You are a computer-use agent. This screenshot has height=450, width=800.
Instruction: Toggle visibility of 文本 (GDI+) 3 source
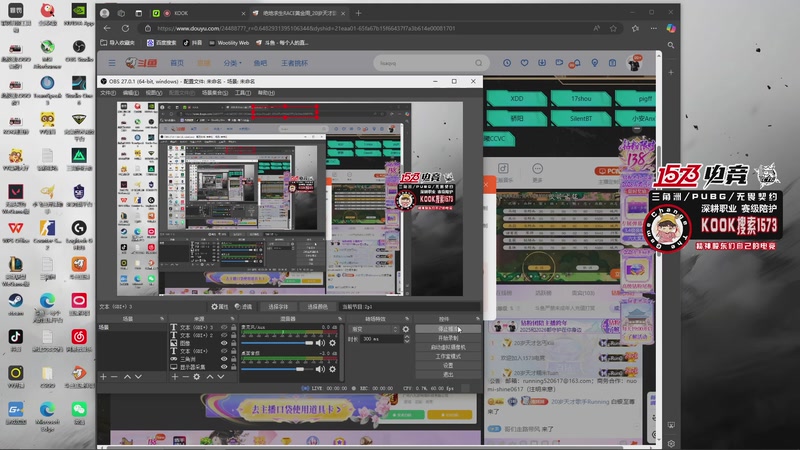click(223, 328)
